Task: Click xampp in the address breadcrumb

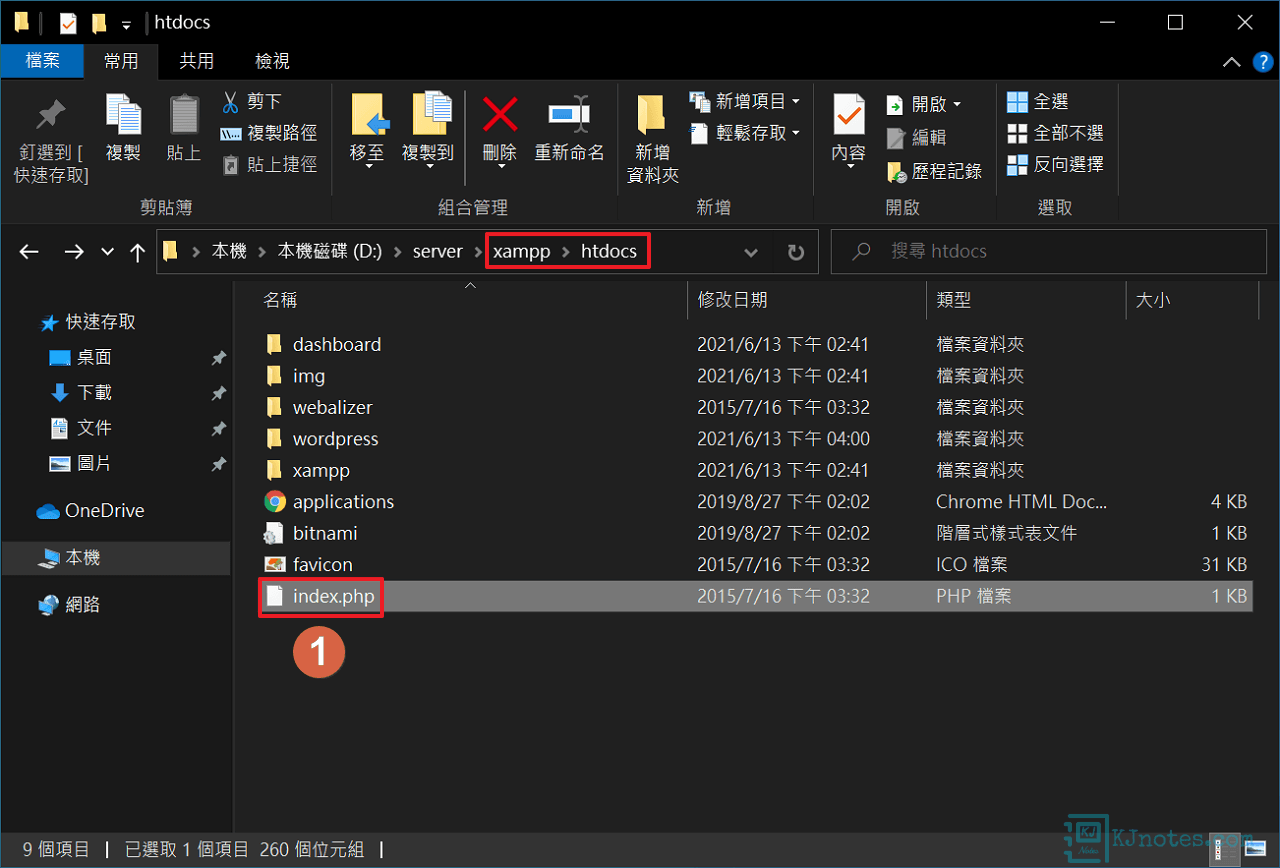Action: pyautogui.click(x=522, y=252)
